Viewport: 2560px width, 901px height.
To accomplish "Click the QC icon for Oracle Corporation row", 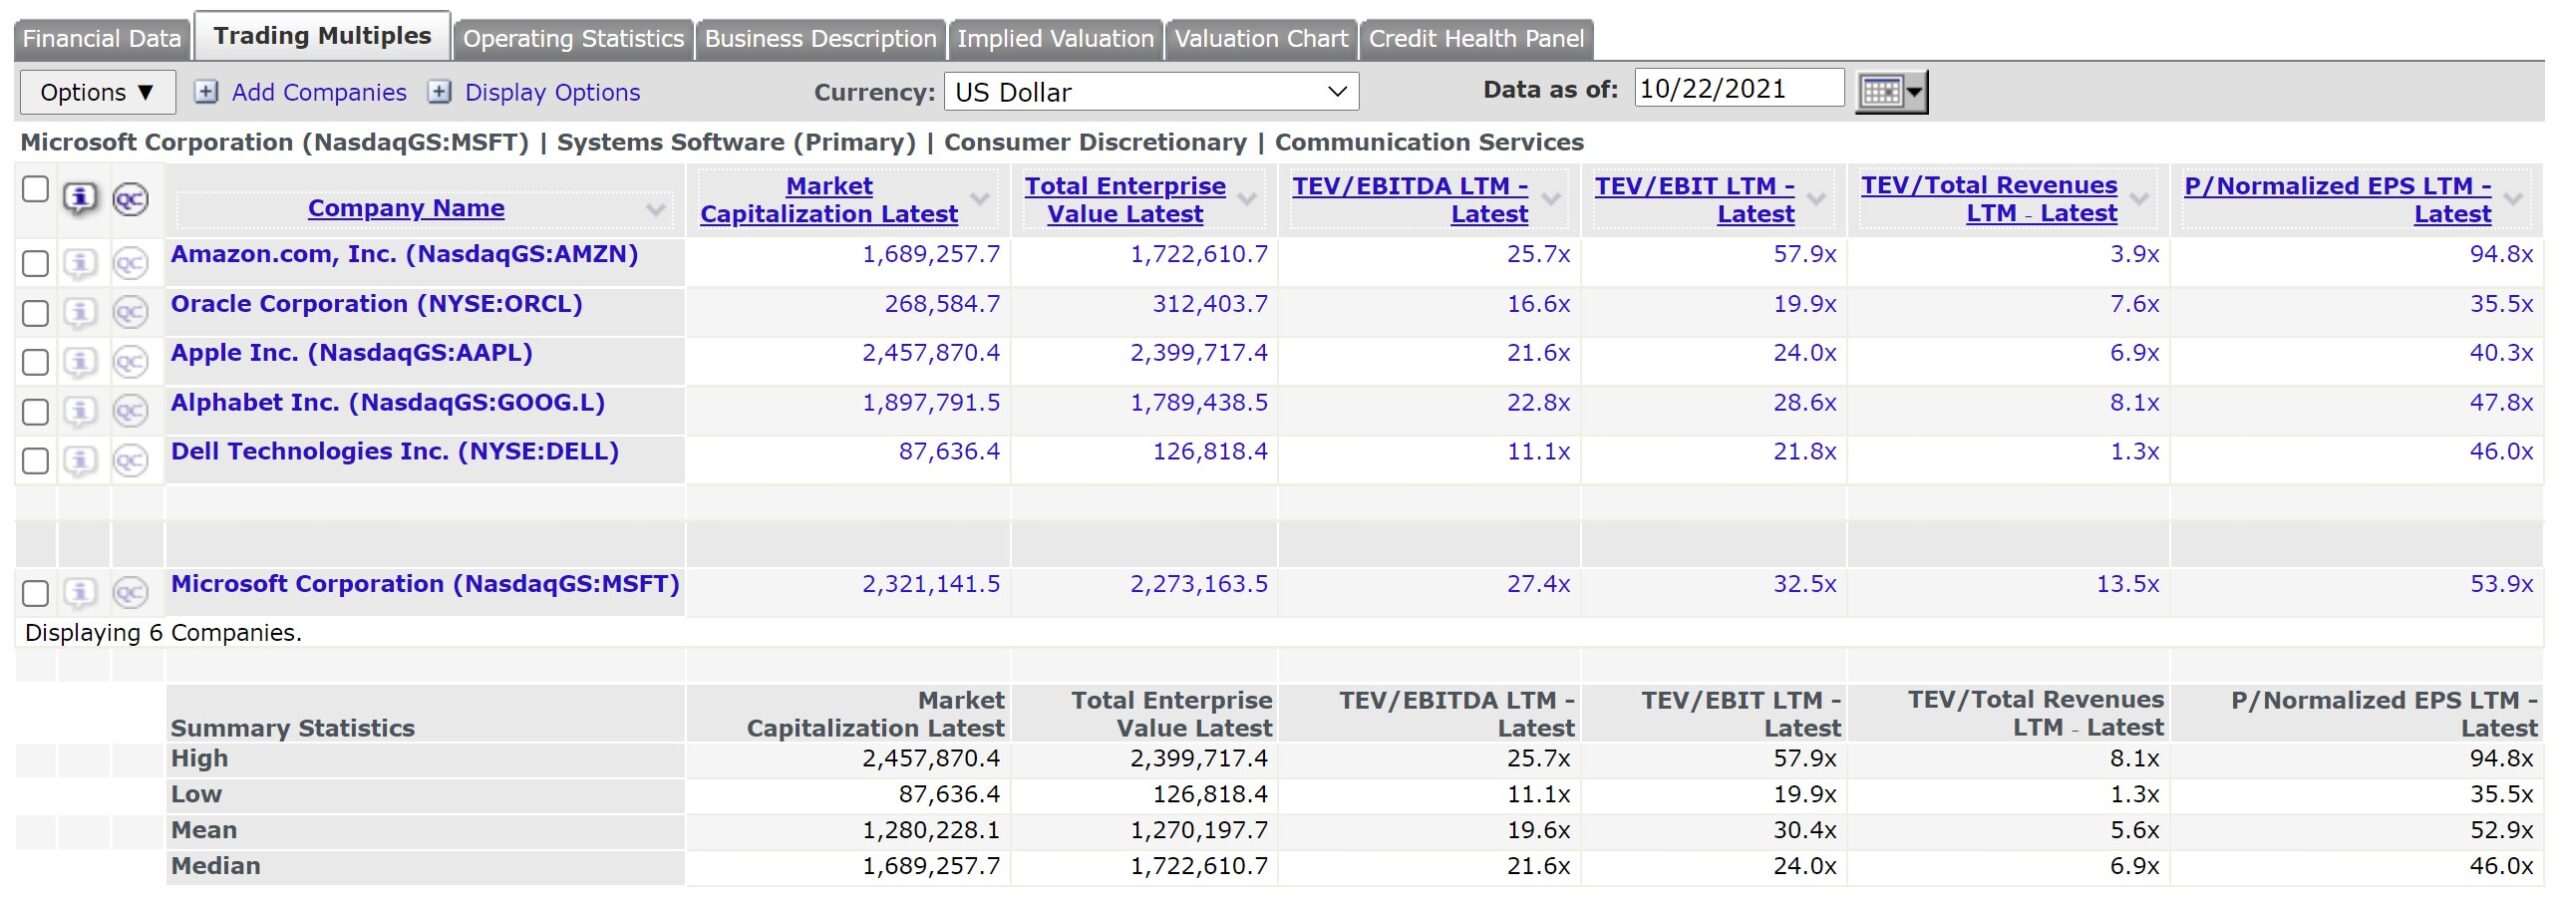I will click(x=131, y=313).
